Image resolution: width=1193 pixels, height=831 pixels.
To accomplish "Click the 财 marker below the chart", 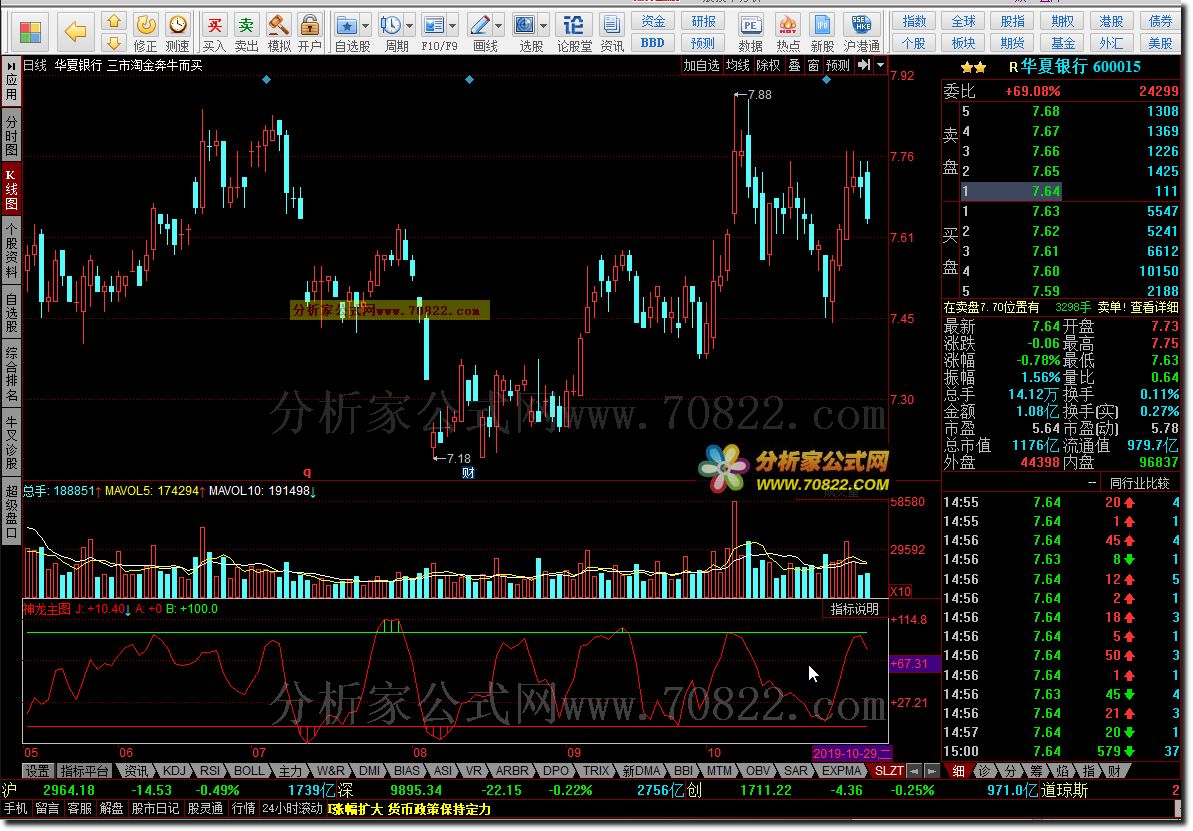I will pos(469,473).
